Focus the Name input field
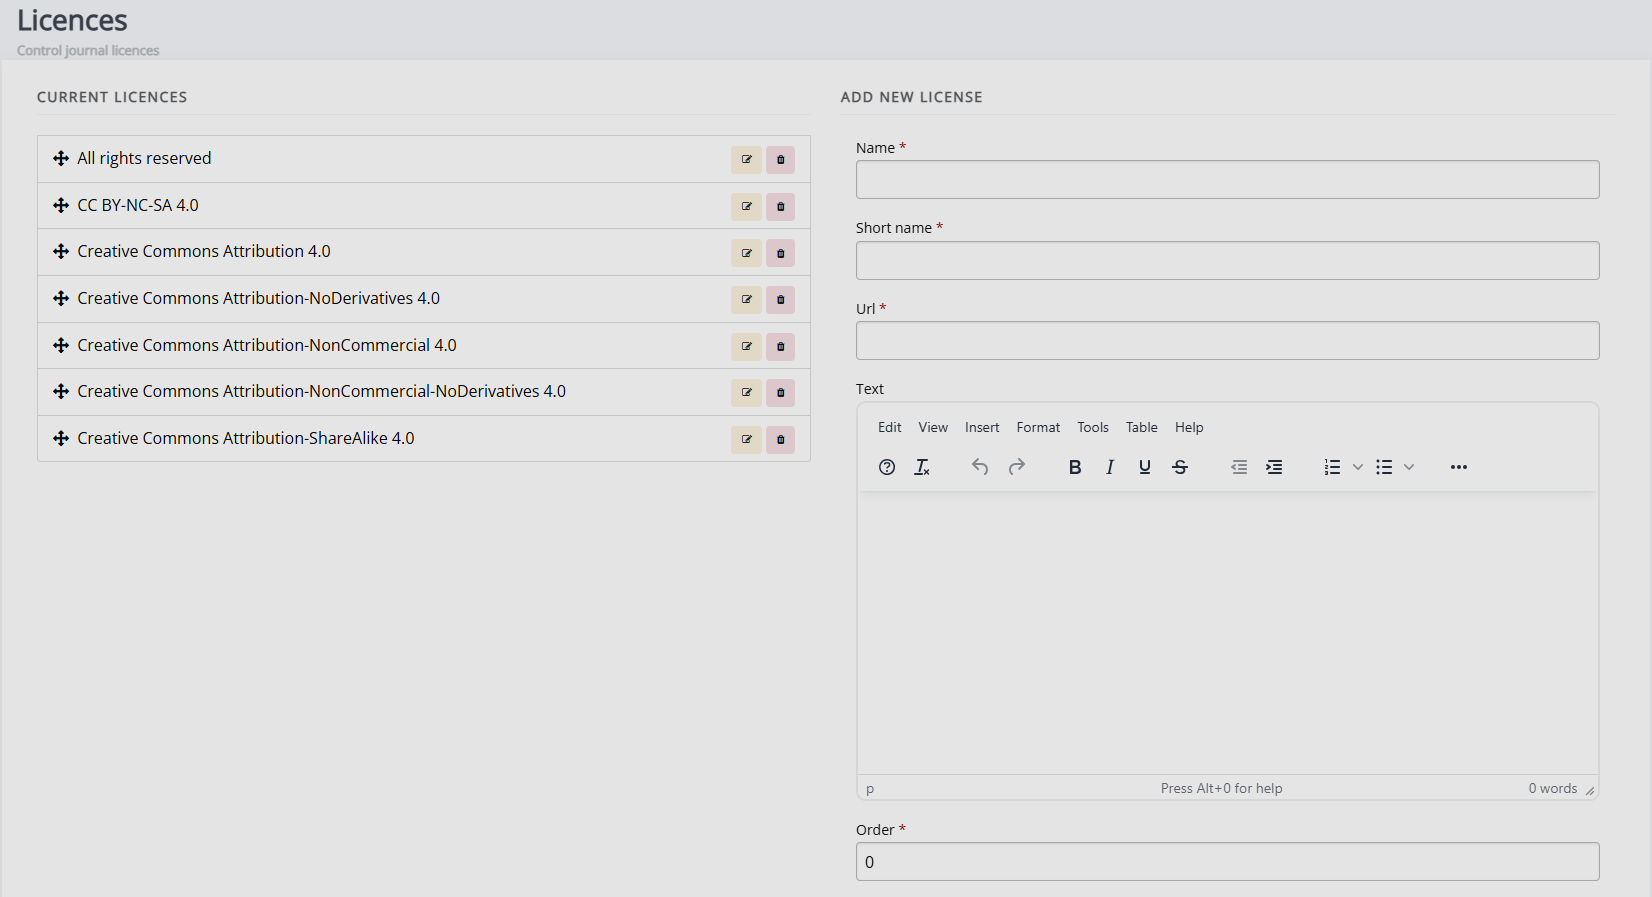Screen dimensions: 1652x897 (1227, 180)
